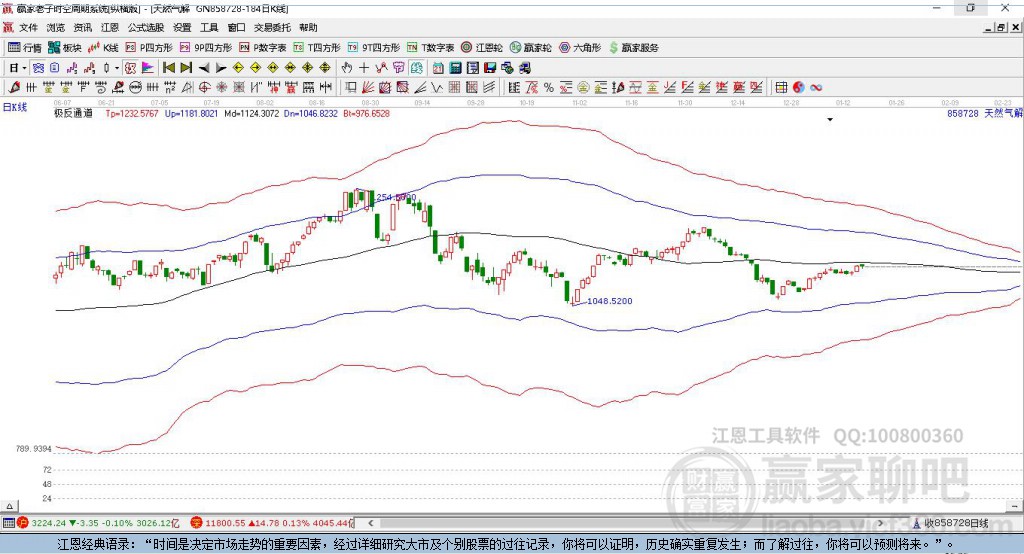
Task: Click the 日K线 label
Action: click(15, 107)
